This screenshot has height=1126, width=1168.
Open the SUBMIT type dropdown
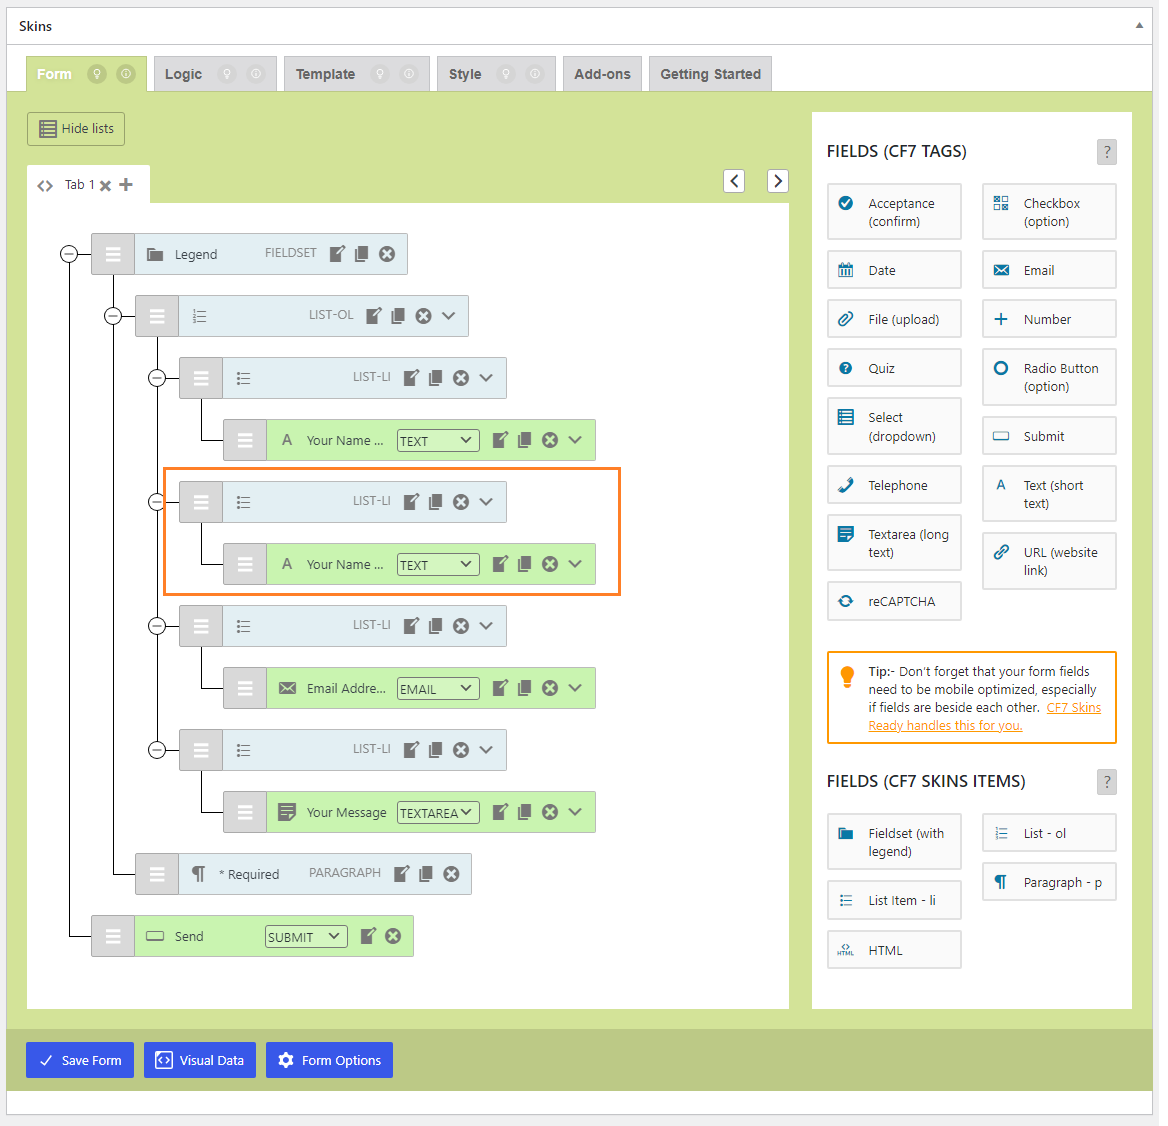pos(305,936)
